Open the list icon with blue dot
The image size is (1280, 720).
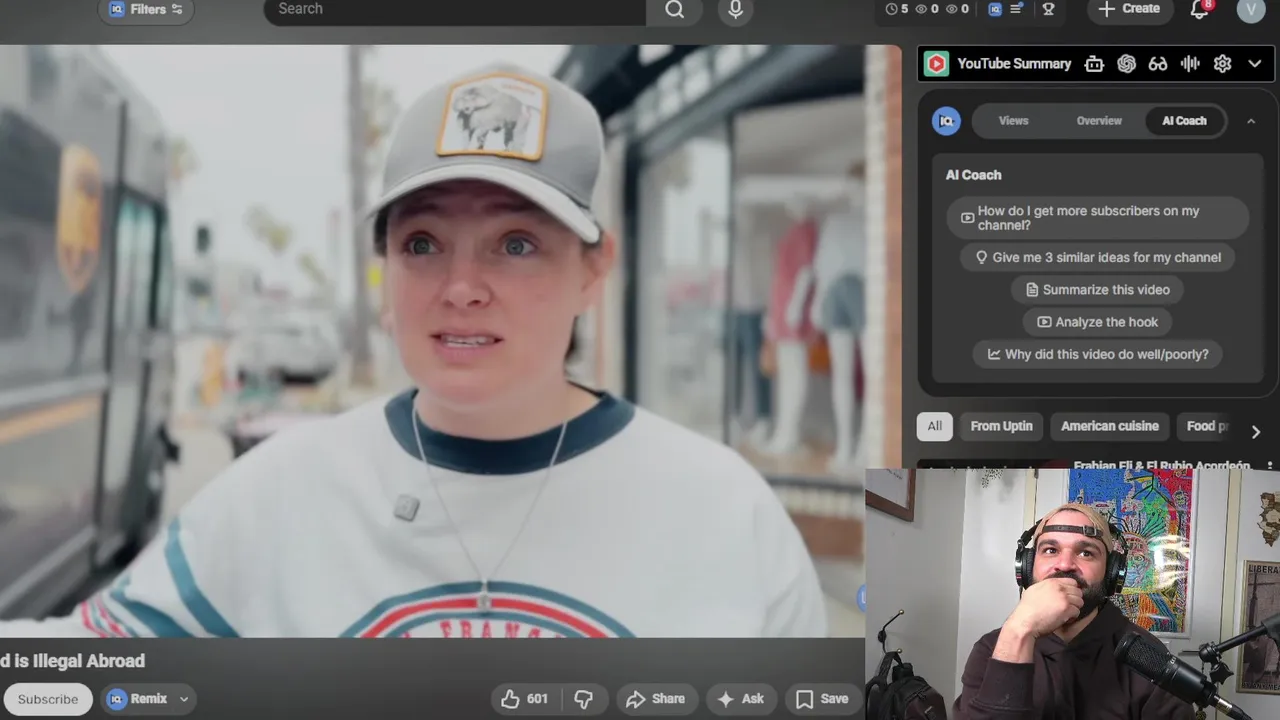(1017, 9)
